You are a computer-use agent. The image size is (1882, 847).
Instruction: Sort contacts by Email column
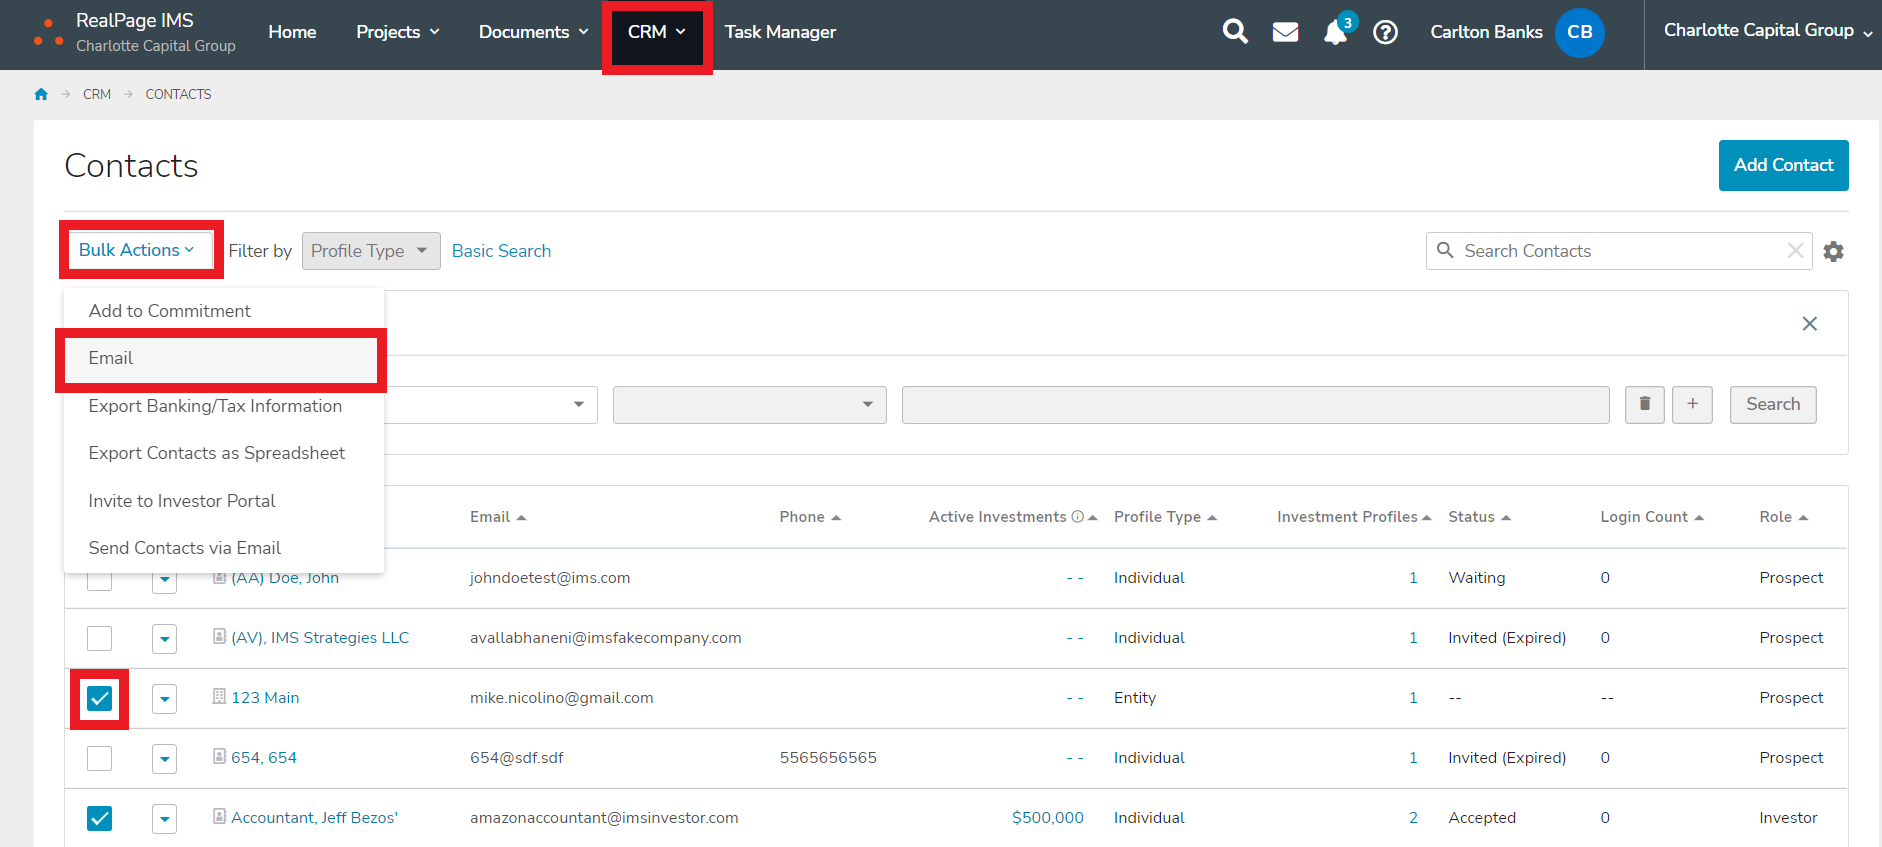coord(498,517)
